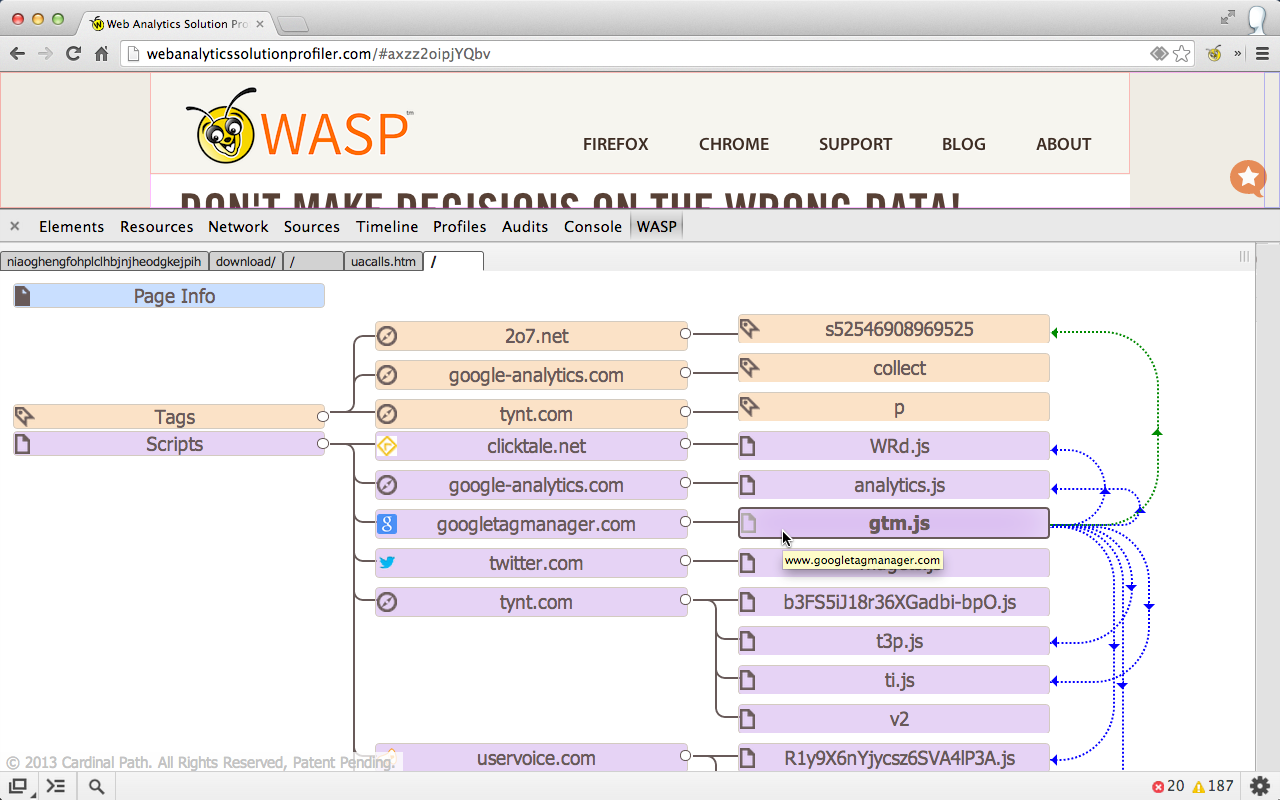Click the browser forward arrow
This screenshot has height=800, width=1280.
45,54
